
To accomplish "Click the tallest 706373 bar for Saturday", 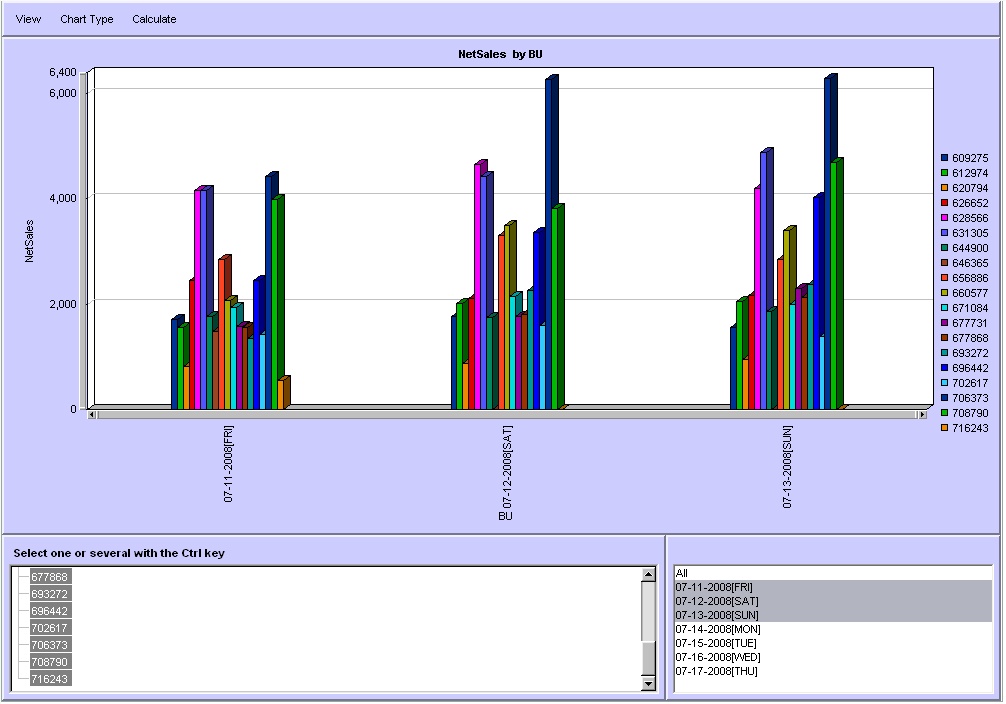I will point(550,240).
